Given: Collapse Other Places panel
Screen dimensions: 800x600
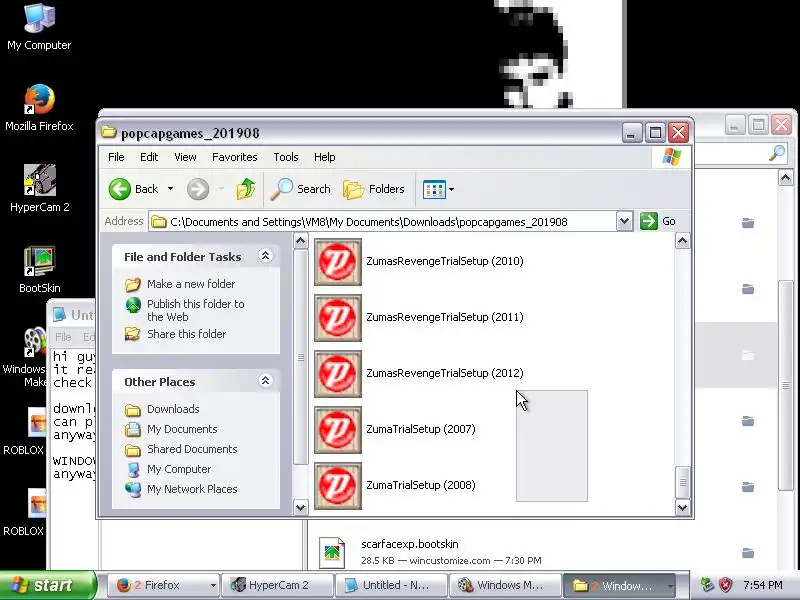Looking at the screenshot, I should pyautogui.click(x=265, y=381).
